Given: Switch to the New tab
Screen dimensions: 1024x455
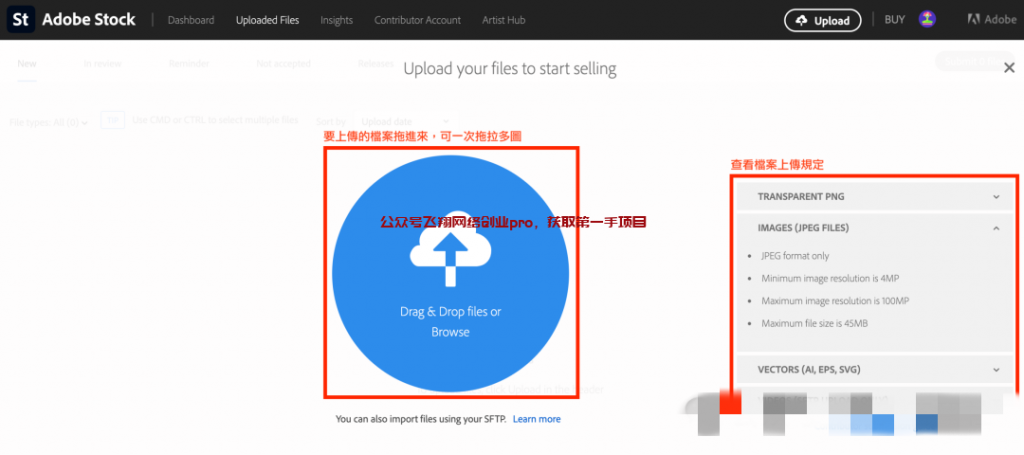Looking at the screenshot, I should (27, 64).
